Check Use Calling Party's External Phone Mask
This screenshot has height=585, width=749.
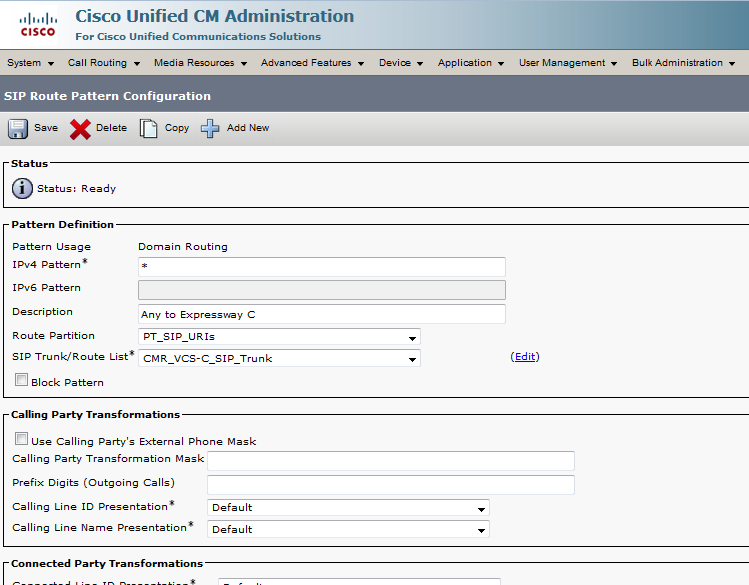coord(21,438)
